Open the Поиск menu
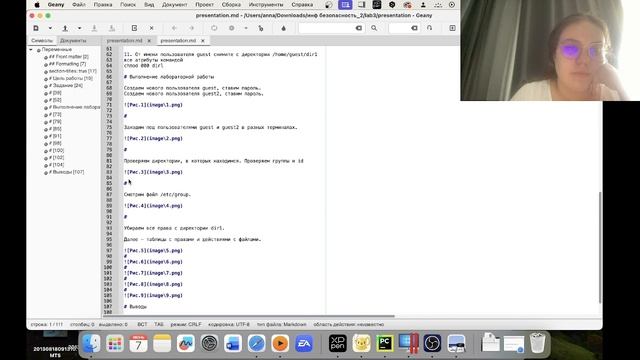Viewport: 640px width, 360px height. (128, 5)
